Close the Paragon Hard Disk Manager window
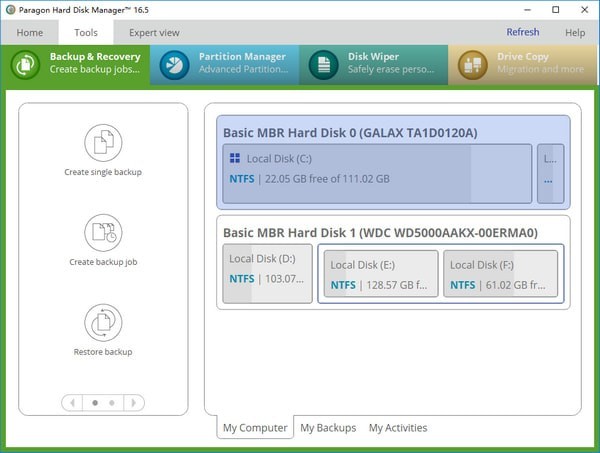The width and height of the screenshot is (600, 453). pyautogui.click(x=584, y=10)
